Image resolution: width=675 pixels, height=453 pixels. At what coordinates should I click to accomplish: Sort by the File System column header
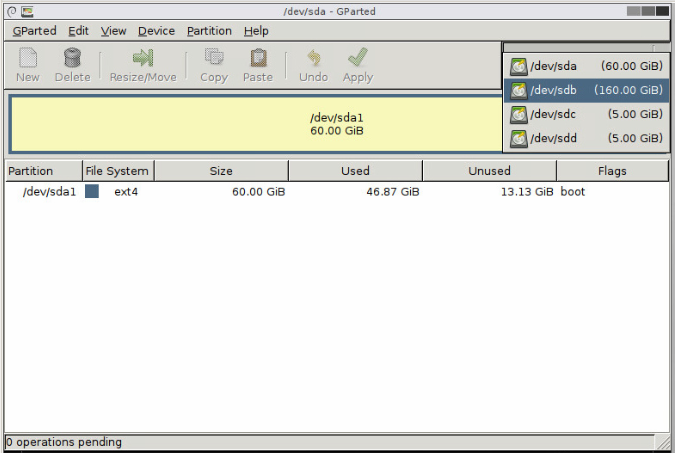(x=117, y=171)
